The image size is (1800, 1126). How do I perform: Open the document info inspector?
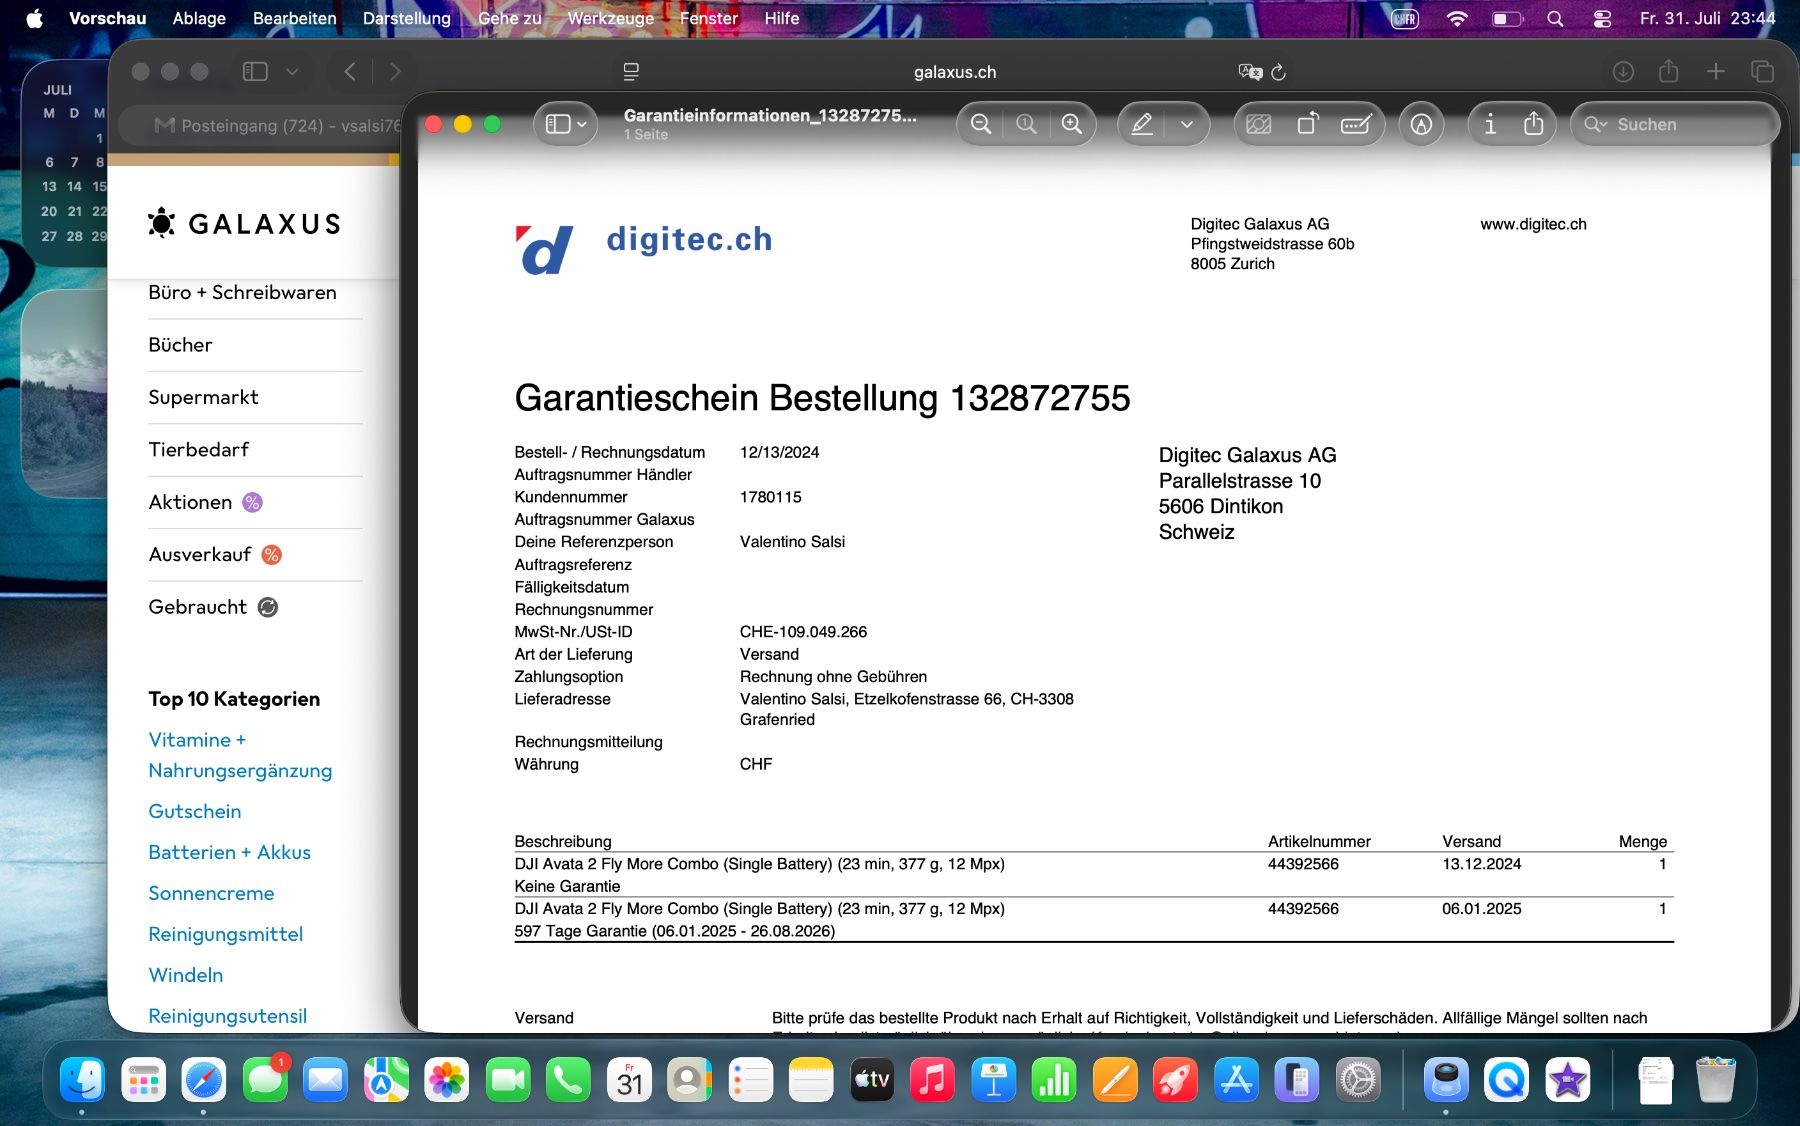pos(1490,124)
